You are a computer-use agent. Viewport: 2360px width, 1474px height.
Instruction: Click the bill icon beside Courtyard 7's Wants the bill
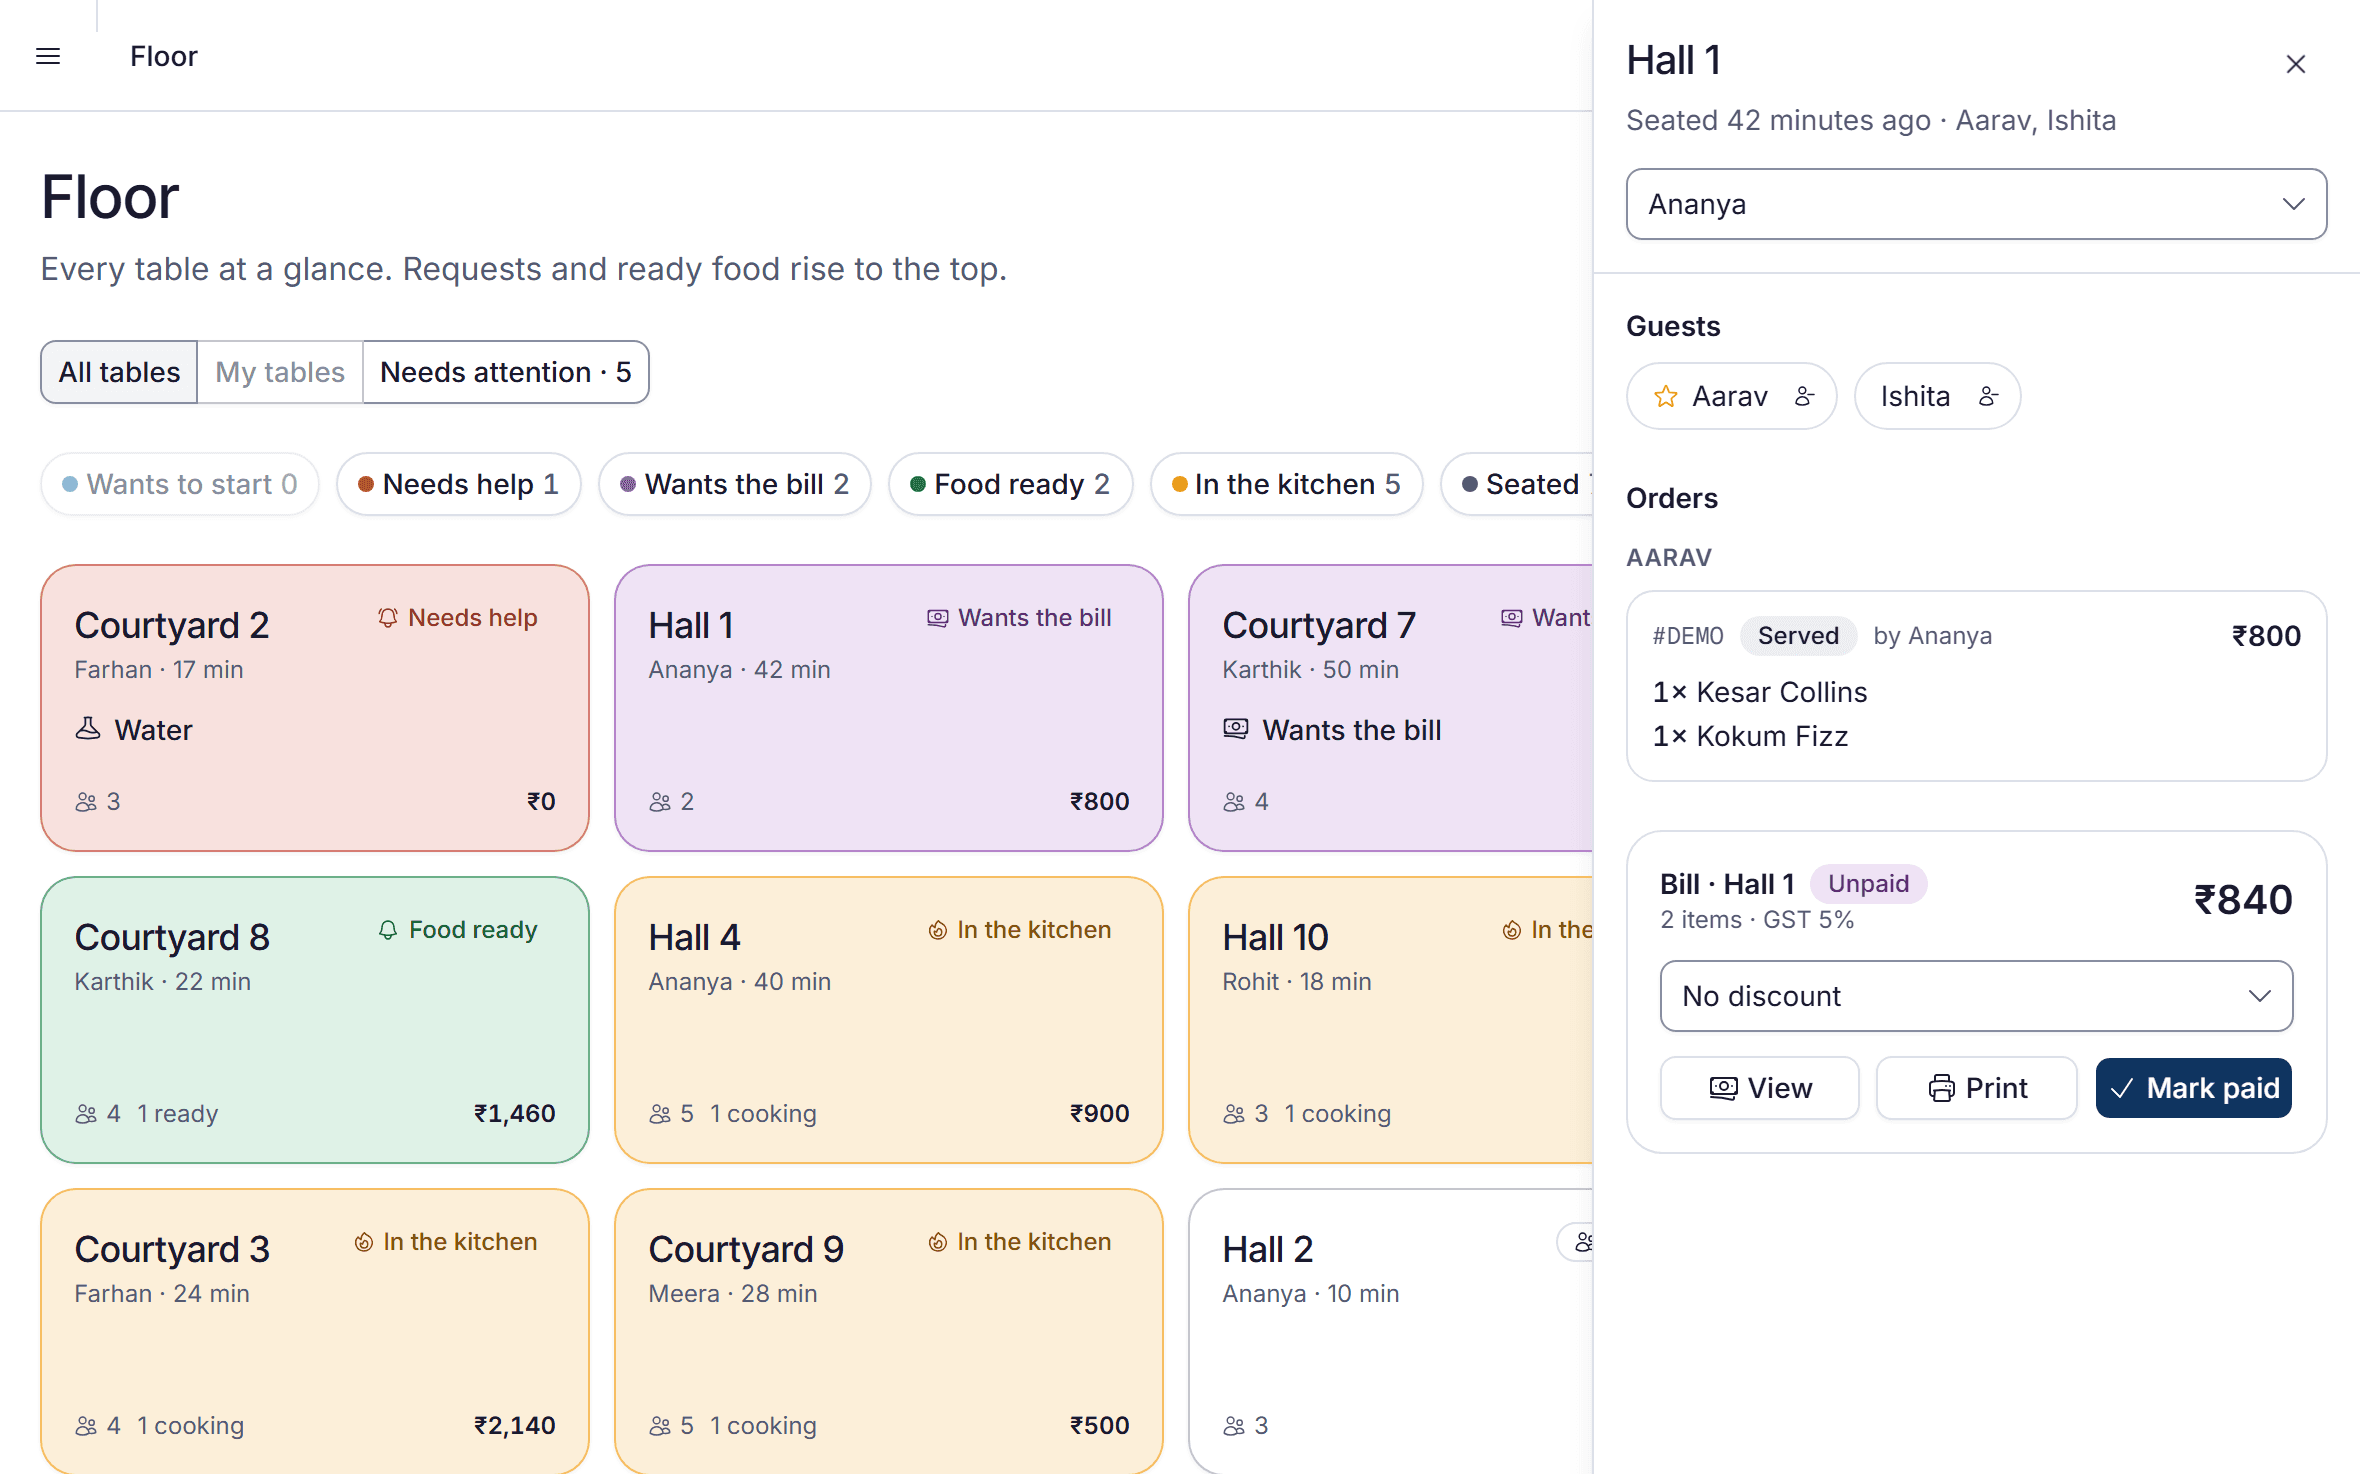click(1236, 729)
